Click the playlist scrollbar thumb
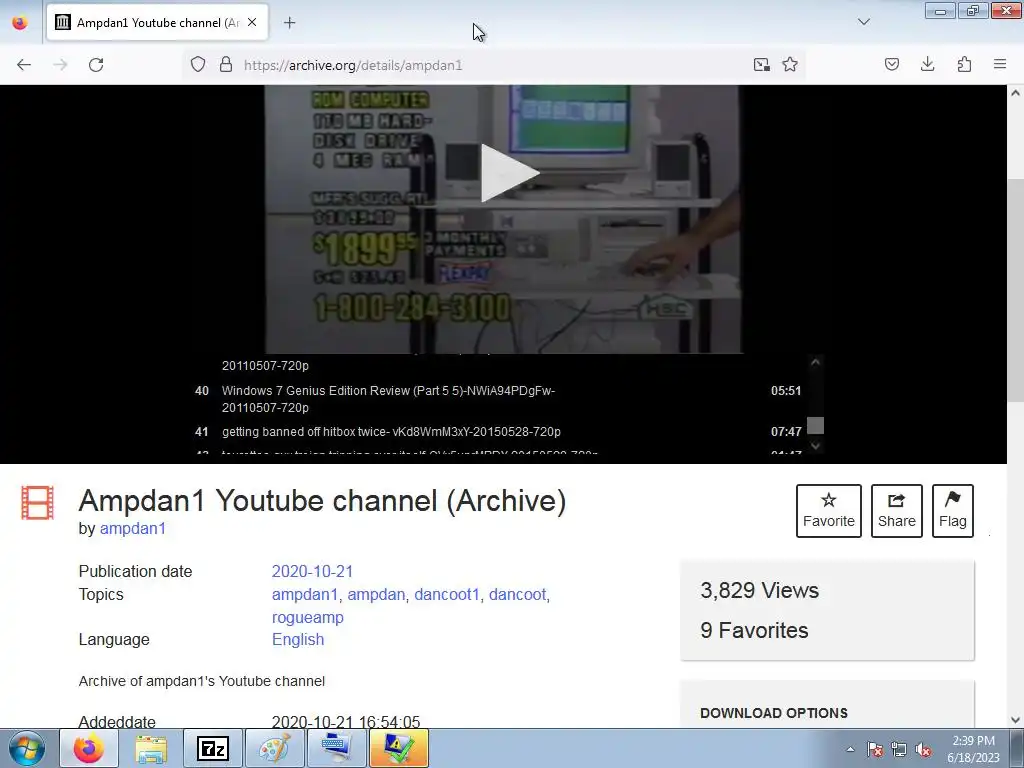Screen dimensions: 1024x768 point(815,426)
